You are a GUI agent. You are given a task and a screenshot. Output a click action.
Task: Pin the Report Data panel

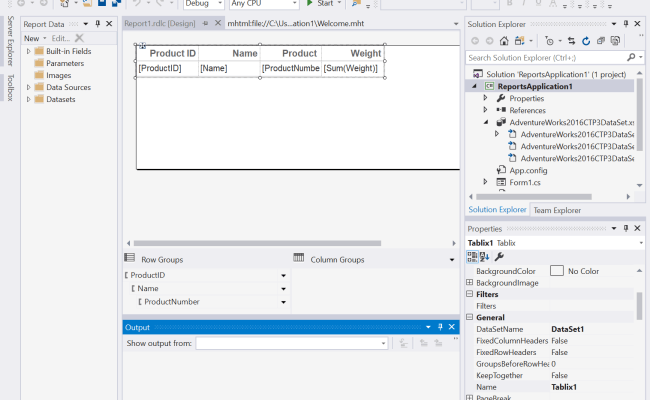click(97, 24)
